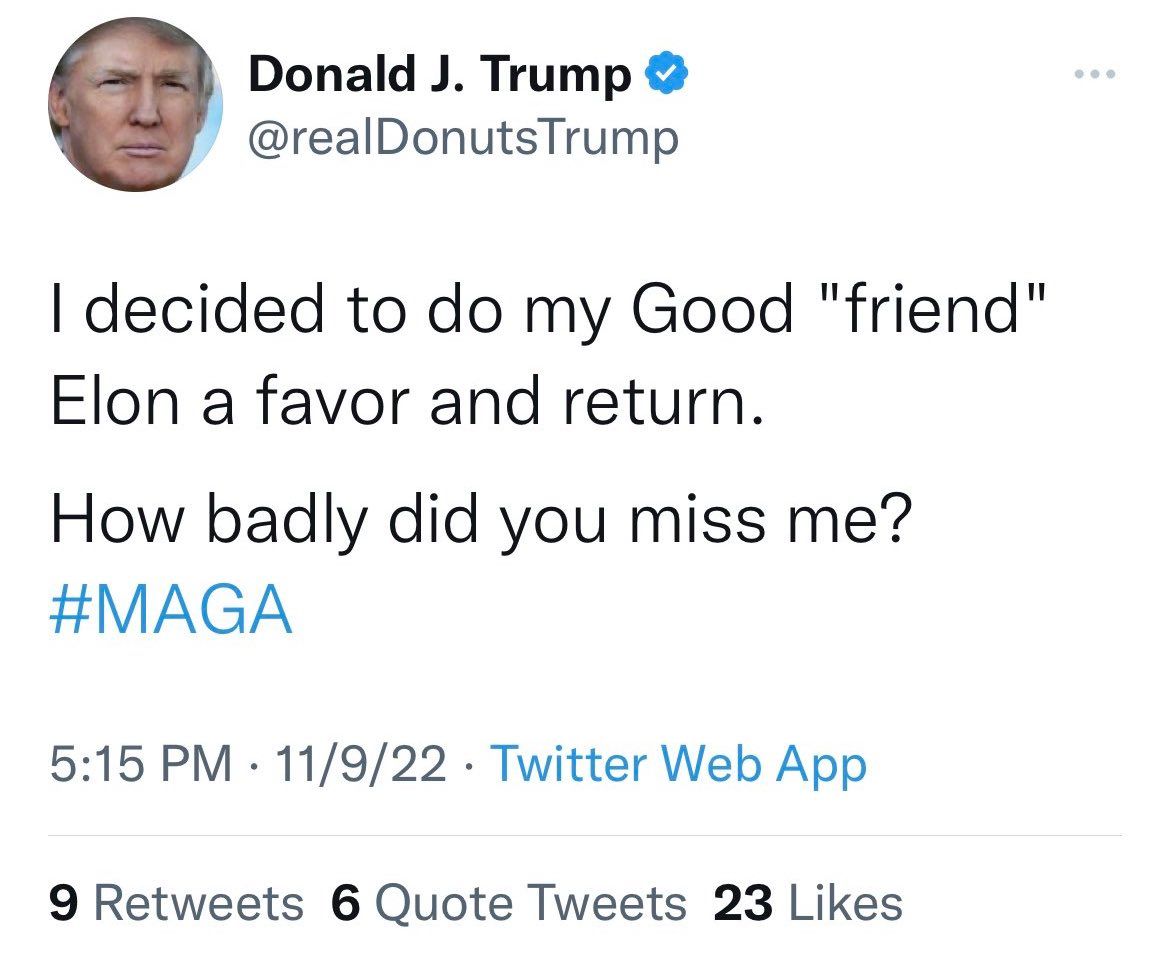
Task: Click the 11/9/22 tweet date
Action: click(364, 765)
